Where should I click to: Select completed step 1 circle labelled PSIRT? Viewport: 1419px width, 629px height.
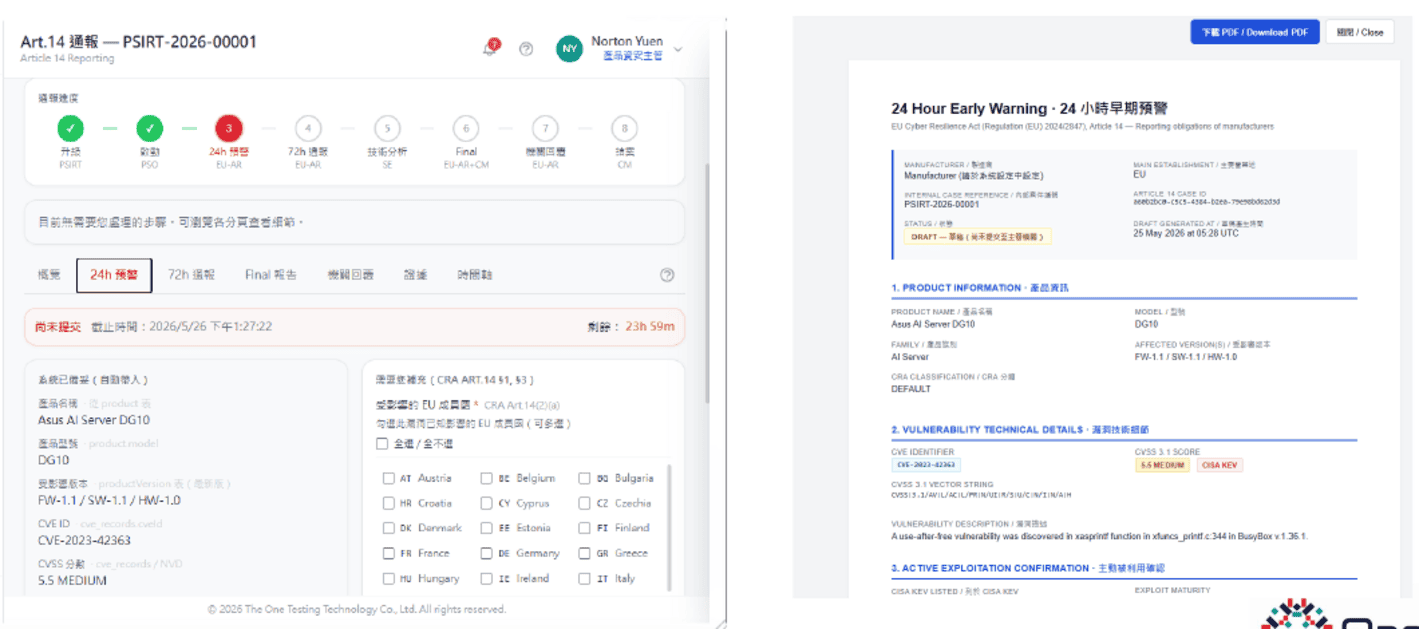point(70,128)
